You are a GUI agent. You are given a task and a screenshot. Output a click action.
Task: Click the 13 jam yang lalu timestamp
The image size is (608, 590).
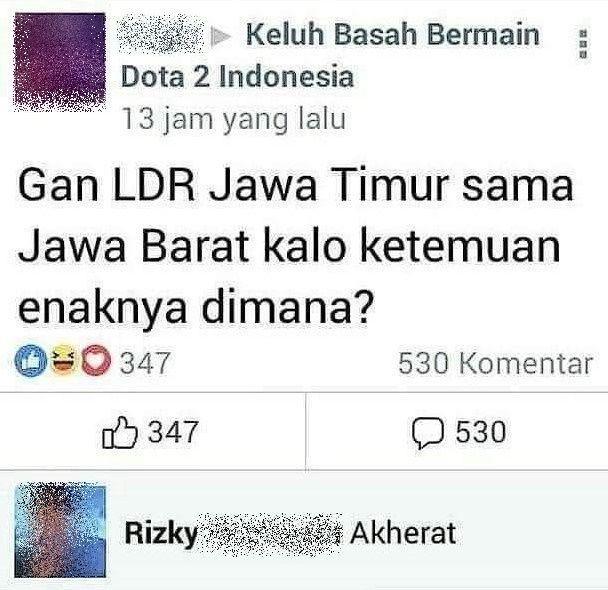(x=233, y=119)
